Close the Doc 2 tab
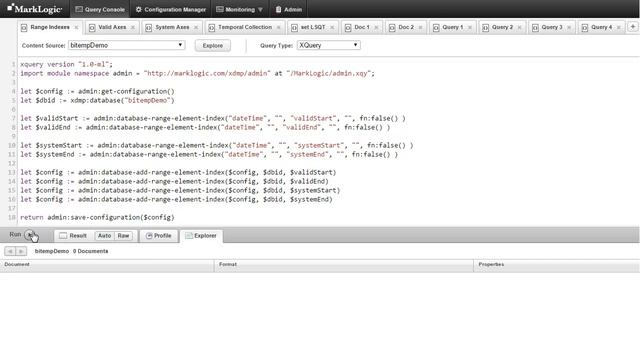Screen dimensions: 640x360 click(420, 27)
